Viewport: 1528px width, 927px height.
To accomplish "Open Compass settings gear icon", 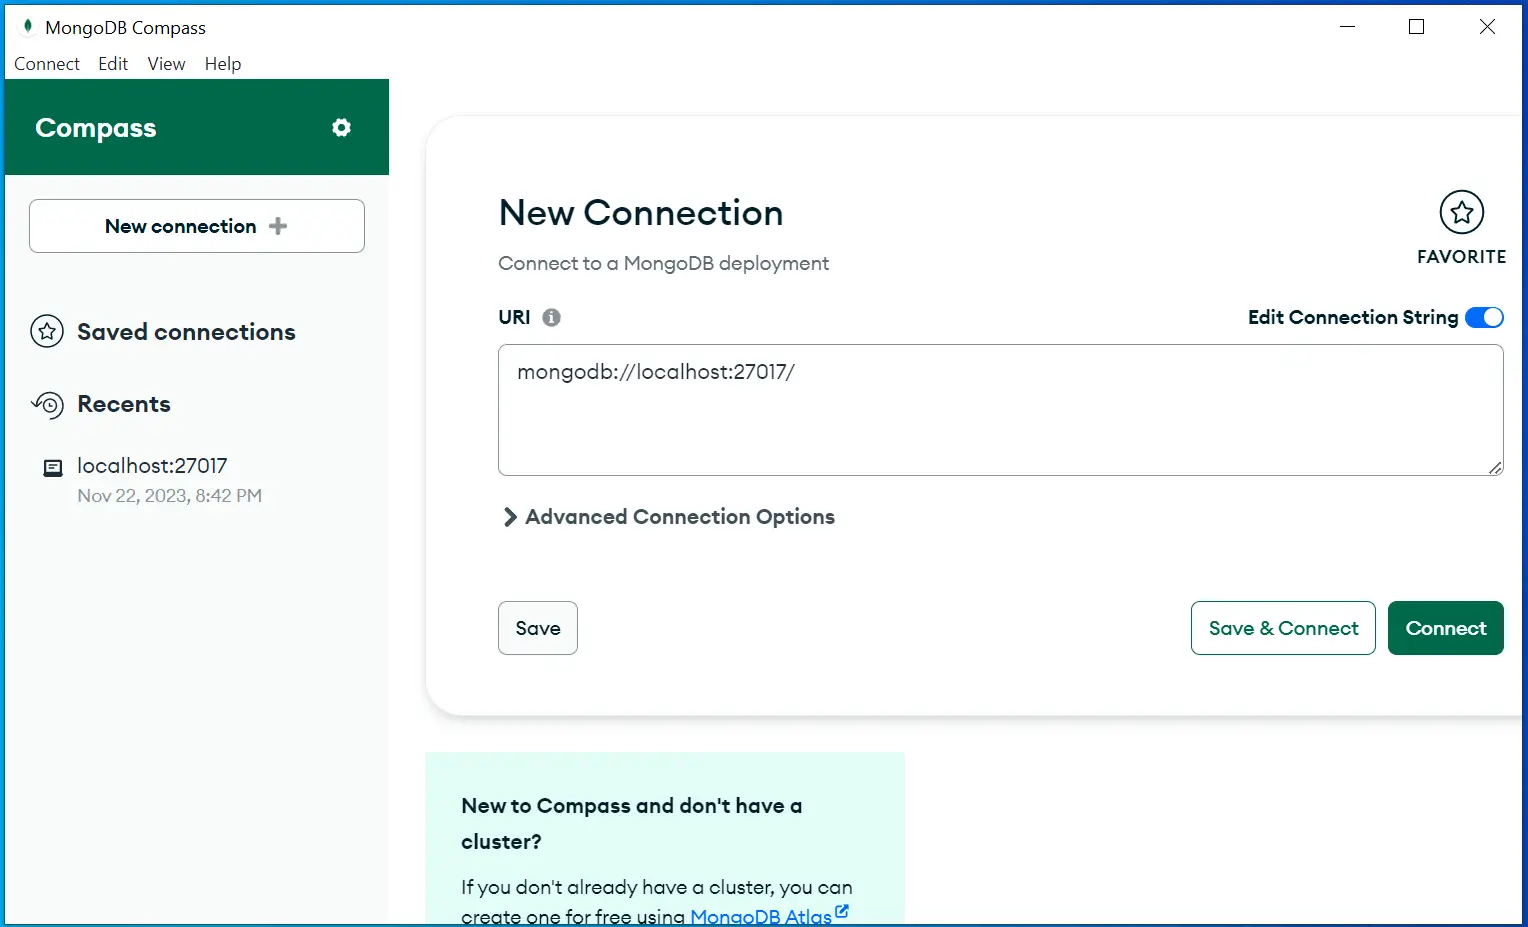I will pyautogui.click(x=342, y=127).
